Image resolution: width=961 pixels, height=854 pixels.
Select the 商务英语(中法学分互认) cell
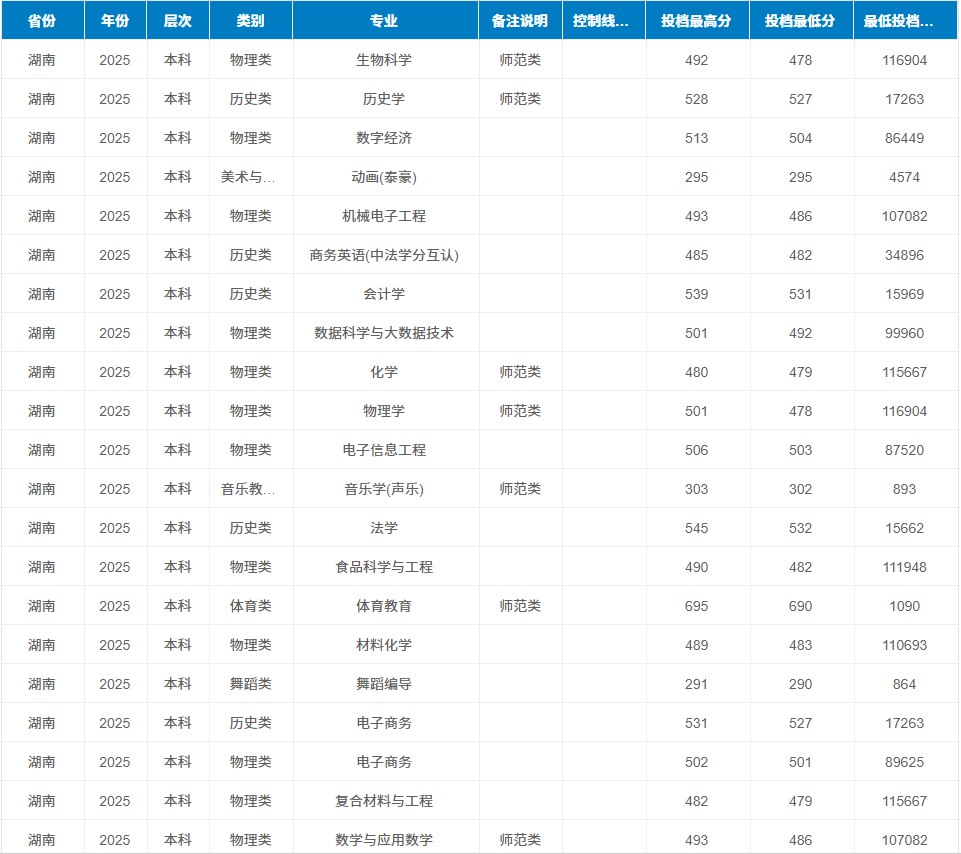point(384,255)
